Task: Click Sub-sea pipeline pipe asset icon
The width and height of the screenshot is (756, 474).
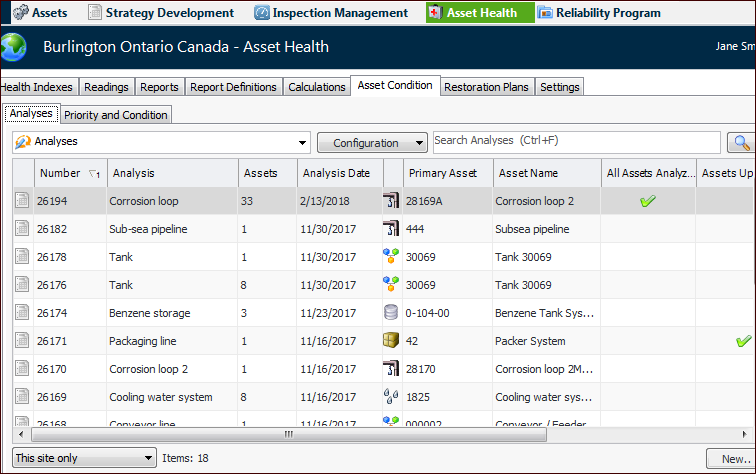Action: point(391,229)
